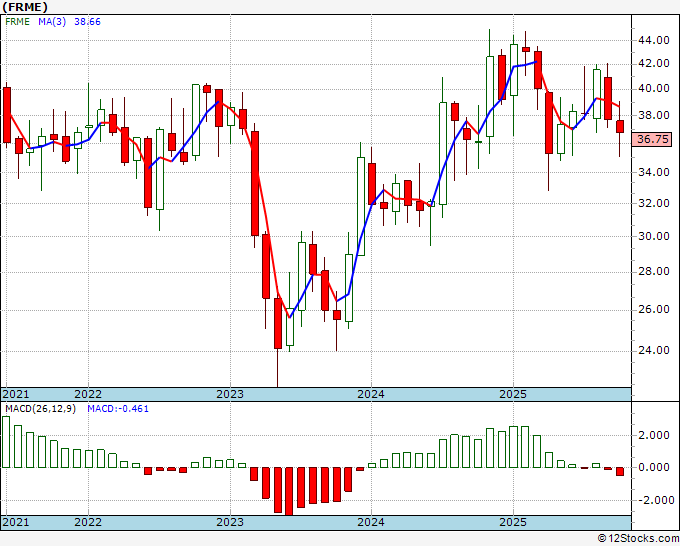680x546 pixels.
Task: Click the deepest red MACD bar in 2023
Action: point(289,491)
